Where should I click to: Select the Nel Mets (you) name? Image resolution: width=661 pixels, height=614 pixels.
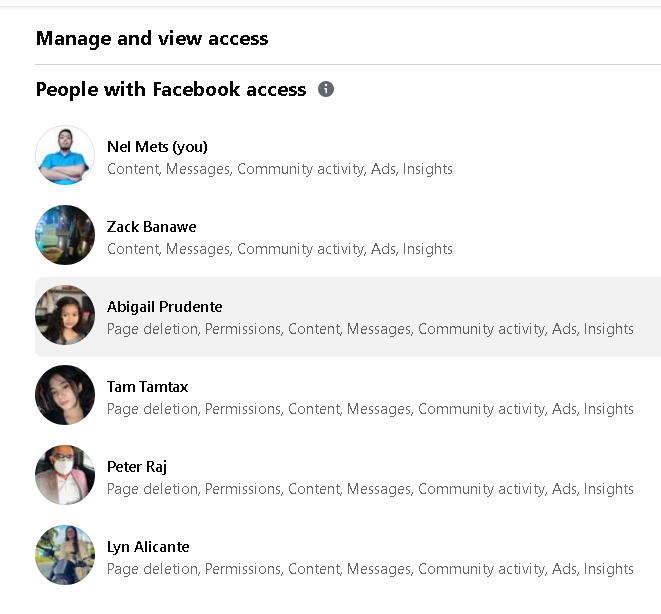point(157,147)
